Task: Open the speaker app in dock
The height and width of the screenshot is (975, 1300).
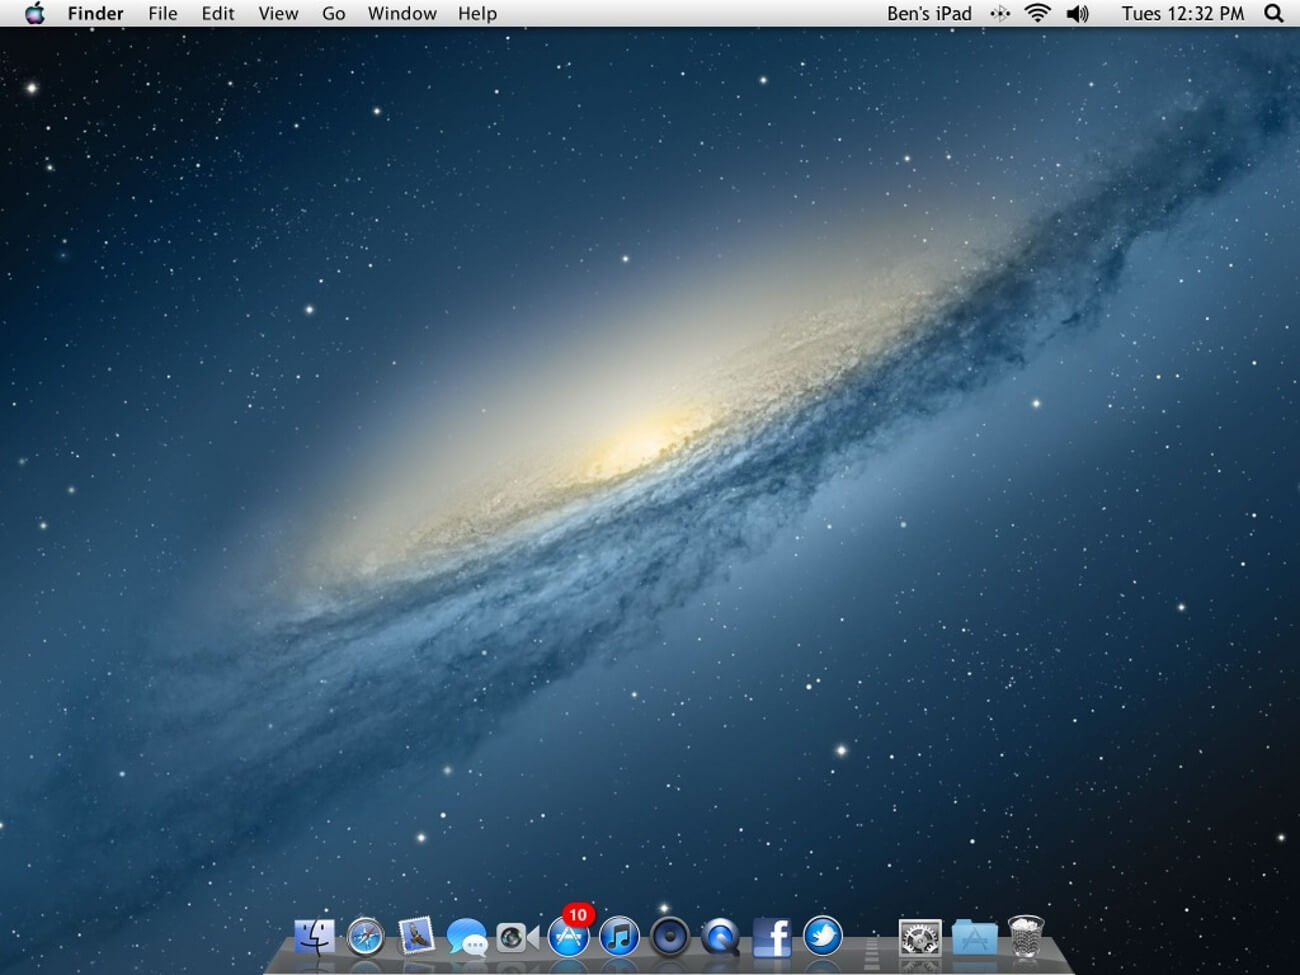Action: click(x=670, y=938)
